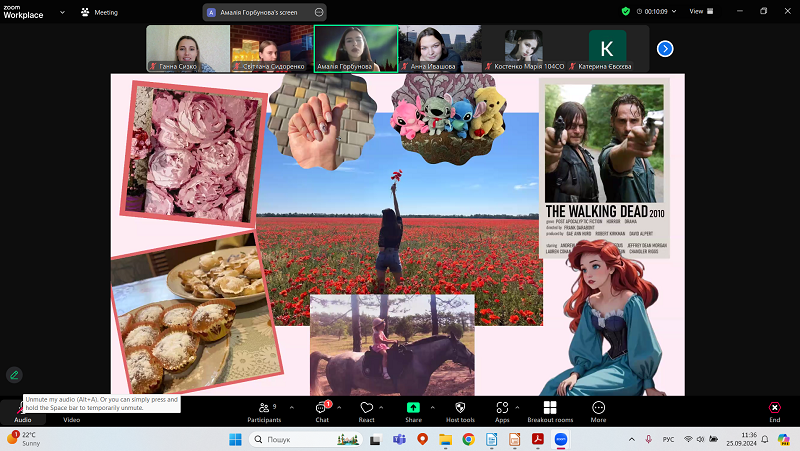Expand the Participants options chevron
Image resolution: width=800 pixels, height=451 pixels.
[x=292, y=408]
